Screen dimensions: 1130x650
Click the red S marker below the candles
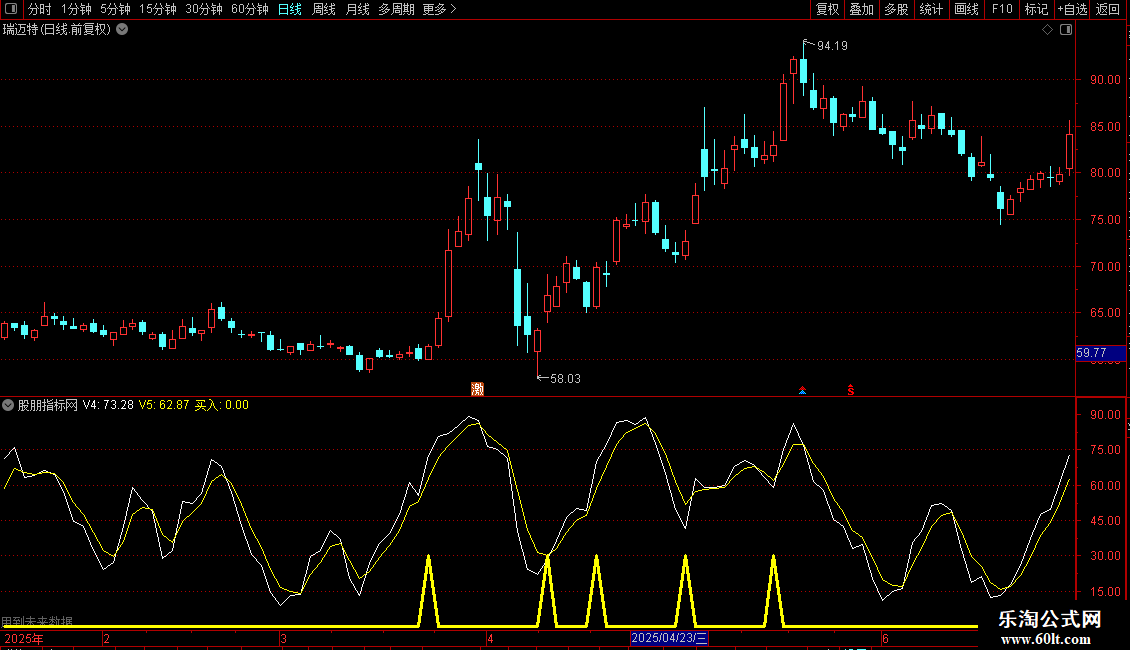pos(851,390)
